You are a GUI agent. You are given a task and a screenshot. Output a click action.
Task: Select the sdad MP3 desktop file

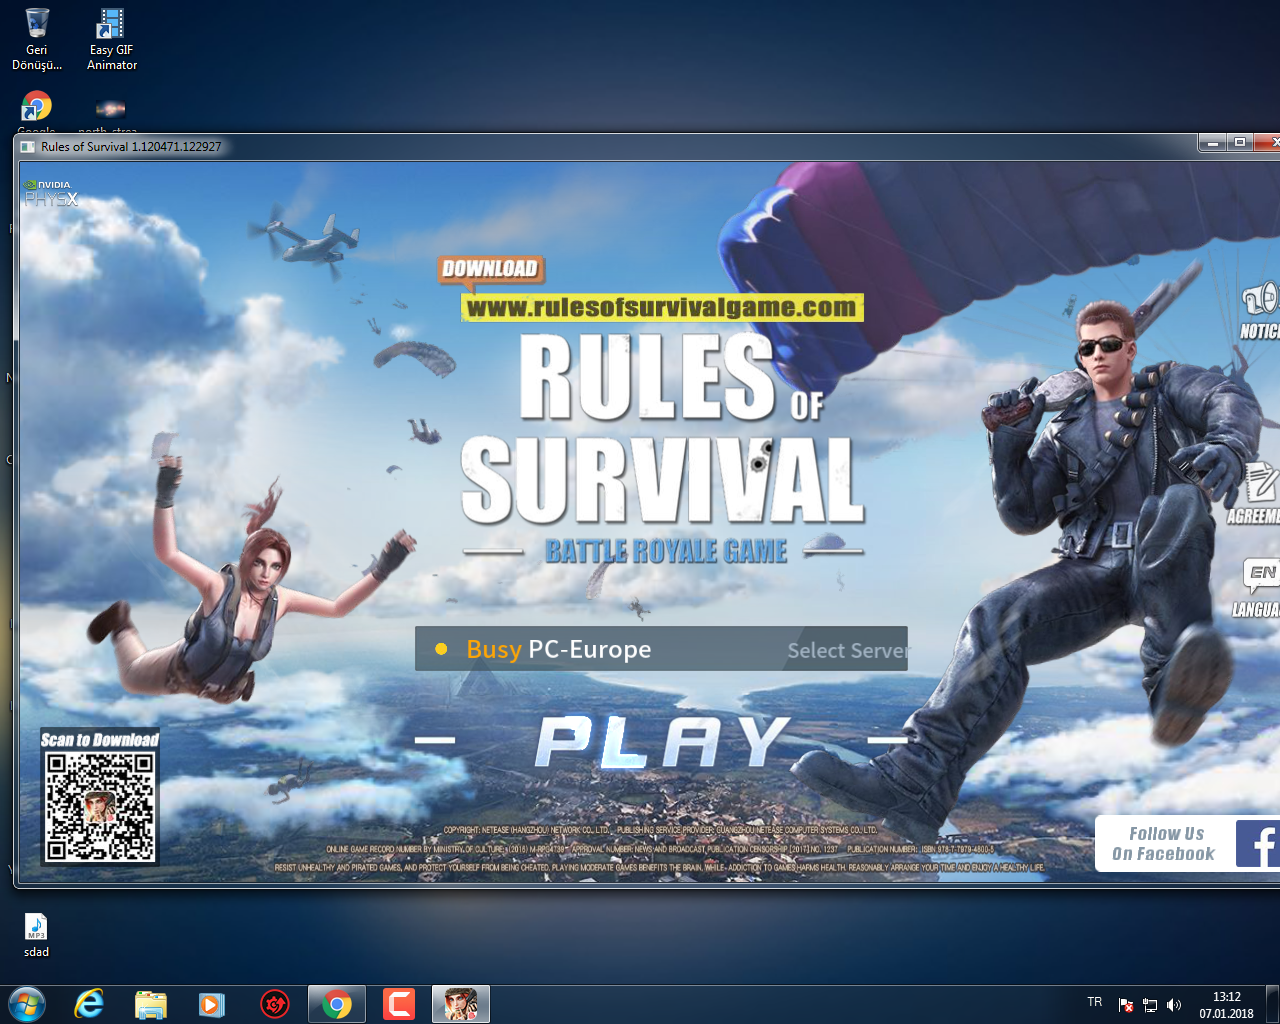click(37, 935)
